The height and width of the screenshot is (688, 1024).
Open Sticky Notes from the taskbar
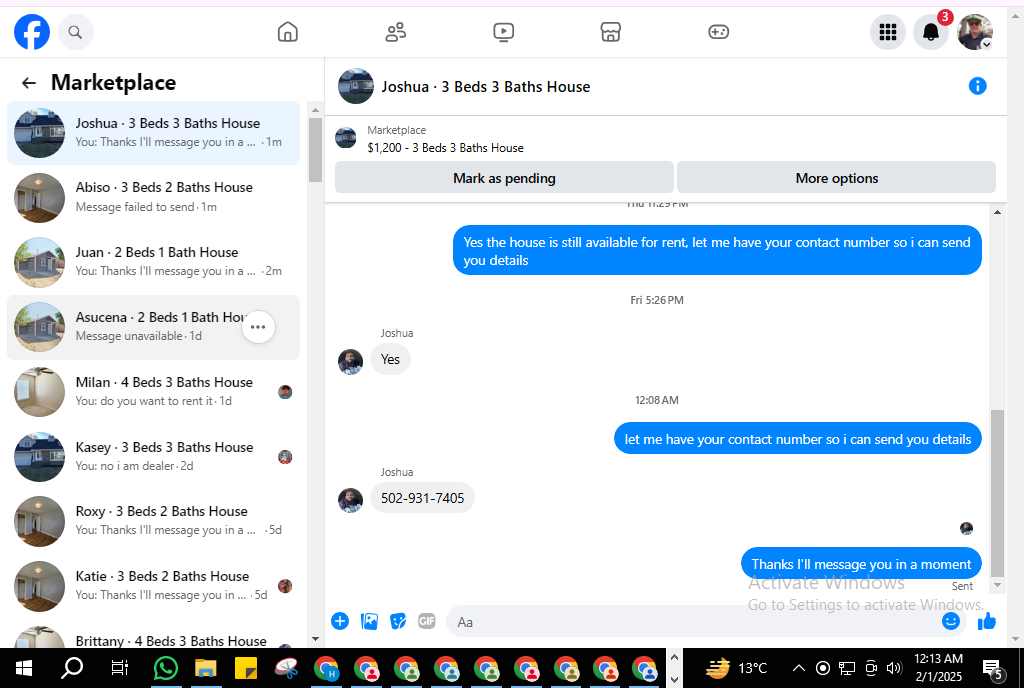pos(246,668)
